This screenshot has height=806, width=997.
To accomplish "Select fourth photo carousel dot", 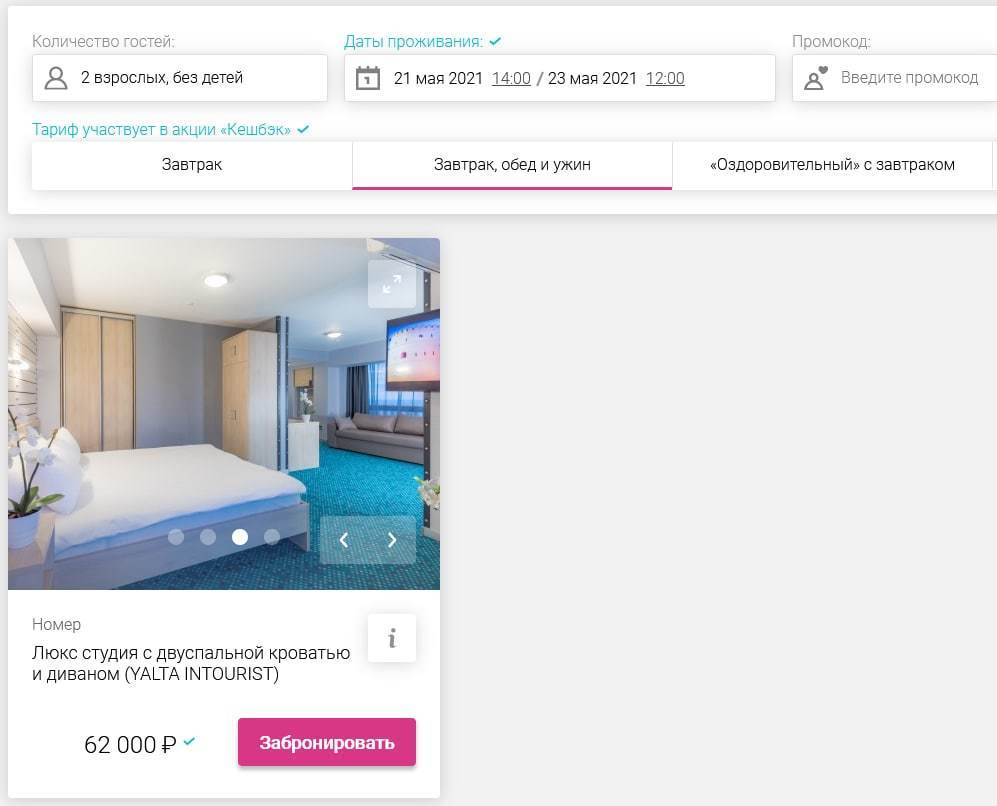I will point(272,537).
